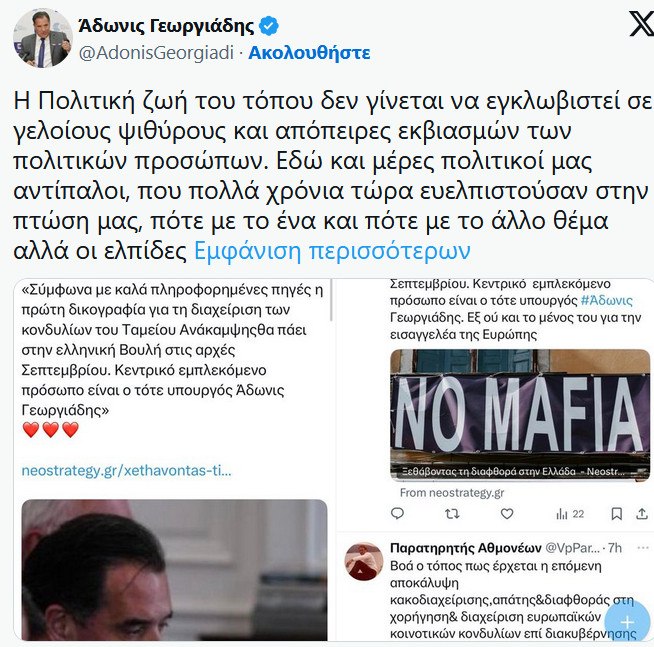The width and height of the screenshot is (654, 647).
Task: Open the @AdonisGeorgiadi handle
Action: (x=156, y=53)
